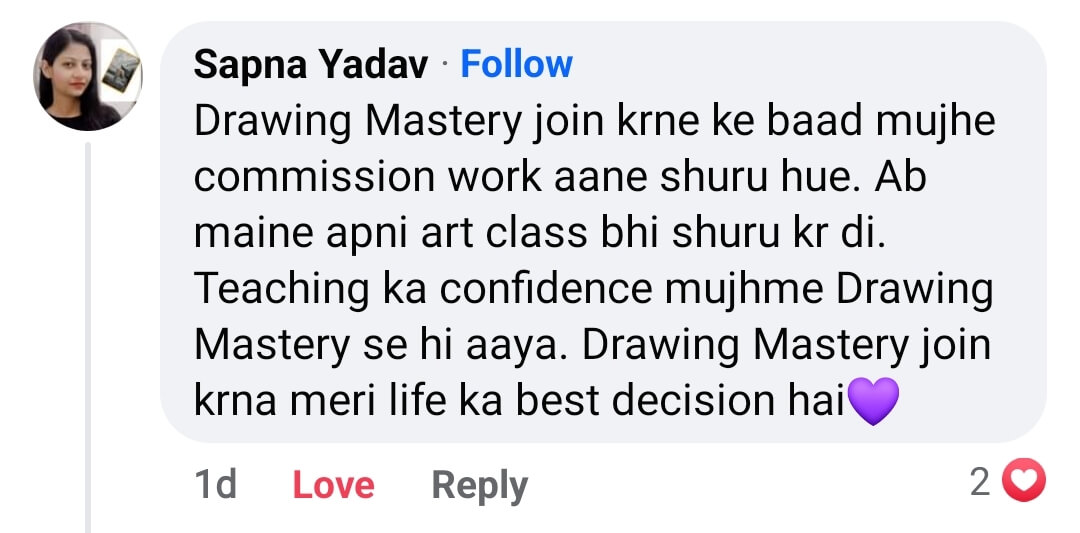The height and width of the screenshot is (533, 1080).
Task: Click the Sapna Yadav commenter name
Action: (311, 65)
